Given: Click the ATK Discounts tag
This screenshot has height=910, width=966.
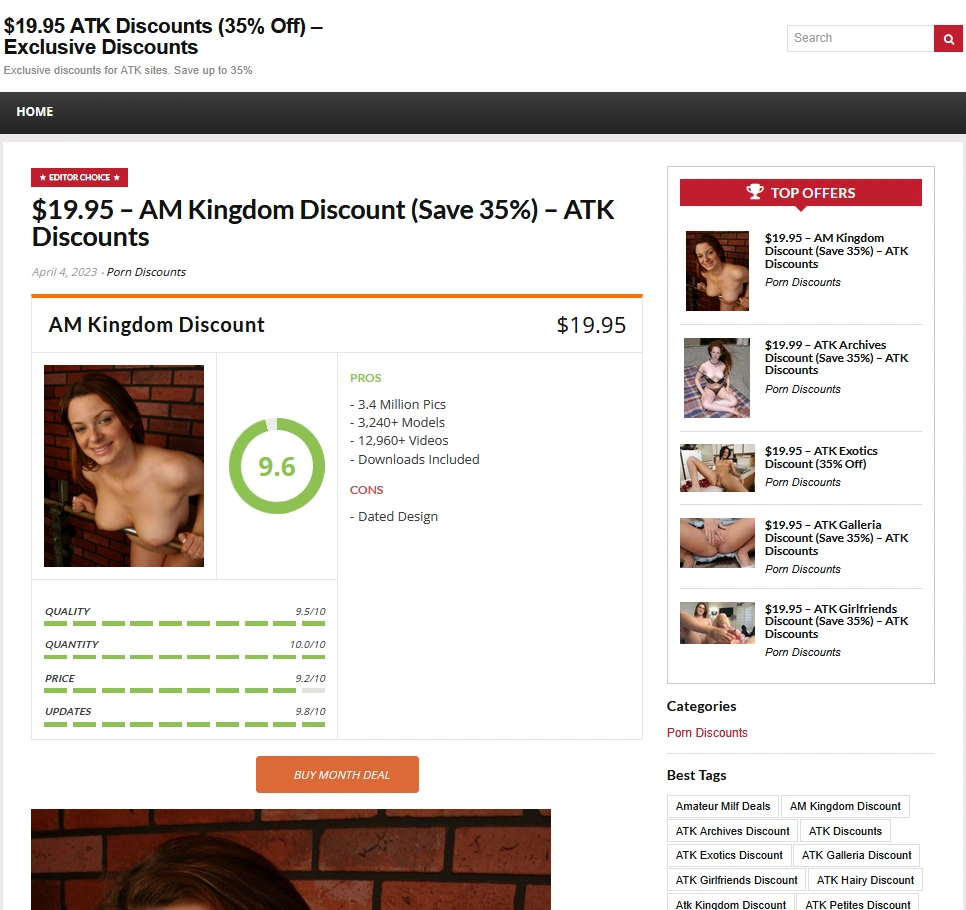Looking at the screenshot, I should click(x=845, y=831).
